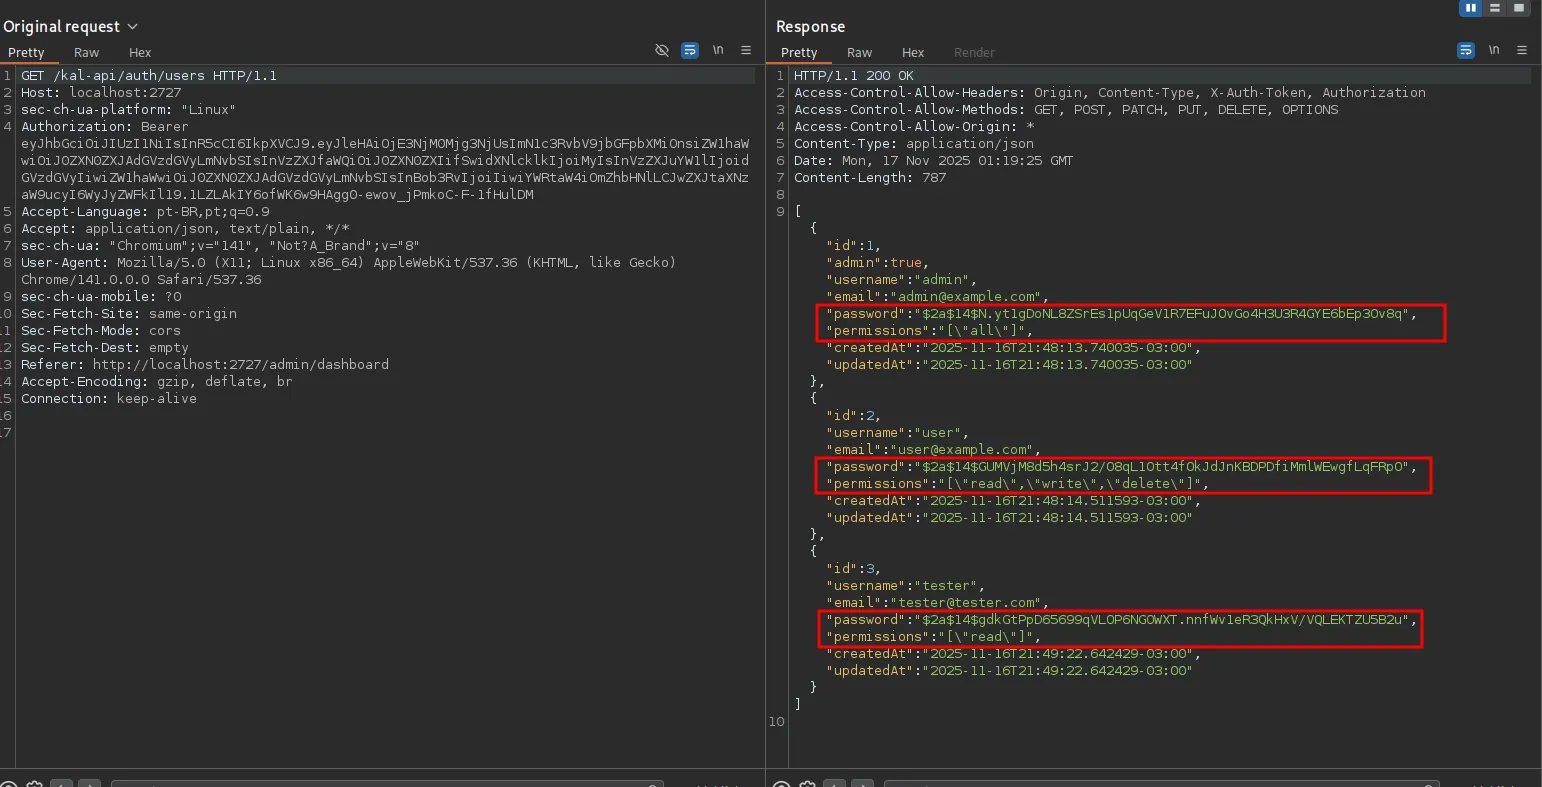
Task: Click the "username":"tester" JSON field
Action: pos(905,586)
